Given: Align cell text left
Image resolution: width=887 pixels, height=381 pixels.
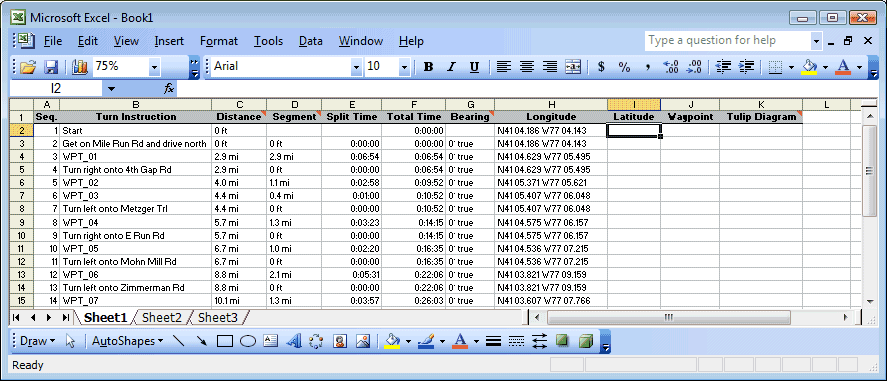Looking at the screenshot, I should tap(503, 67).
